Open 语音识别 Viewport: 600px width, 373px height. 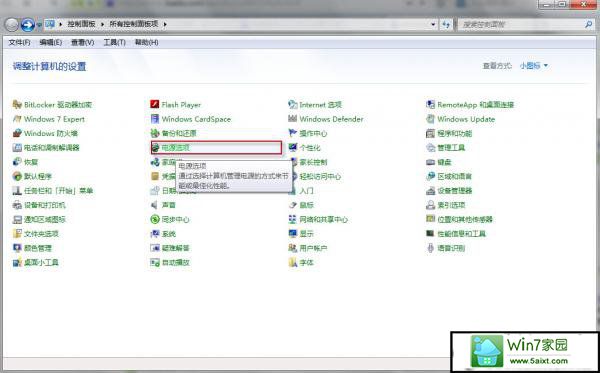point(445,248)
